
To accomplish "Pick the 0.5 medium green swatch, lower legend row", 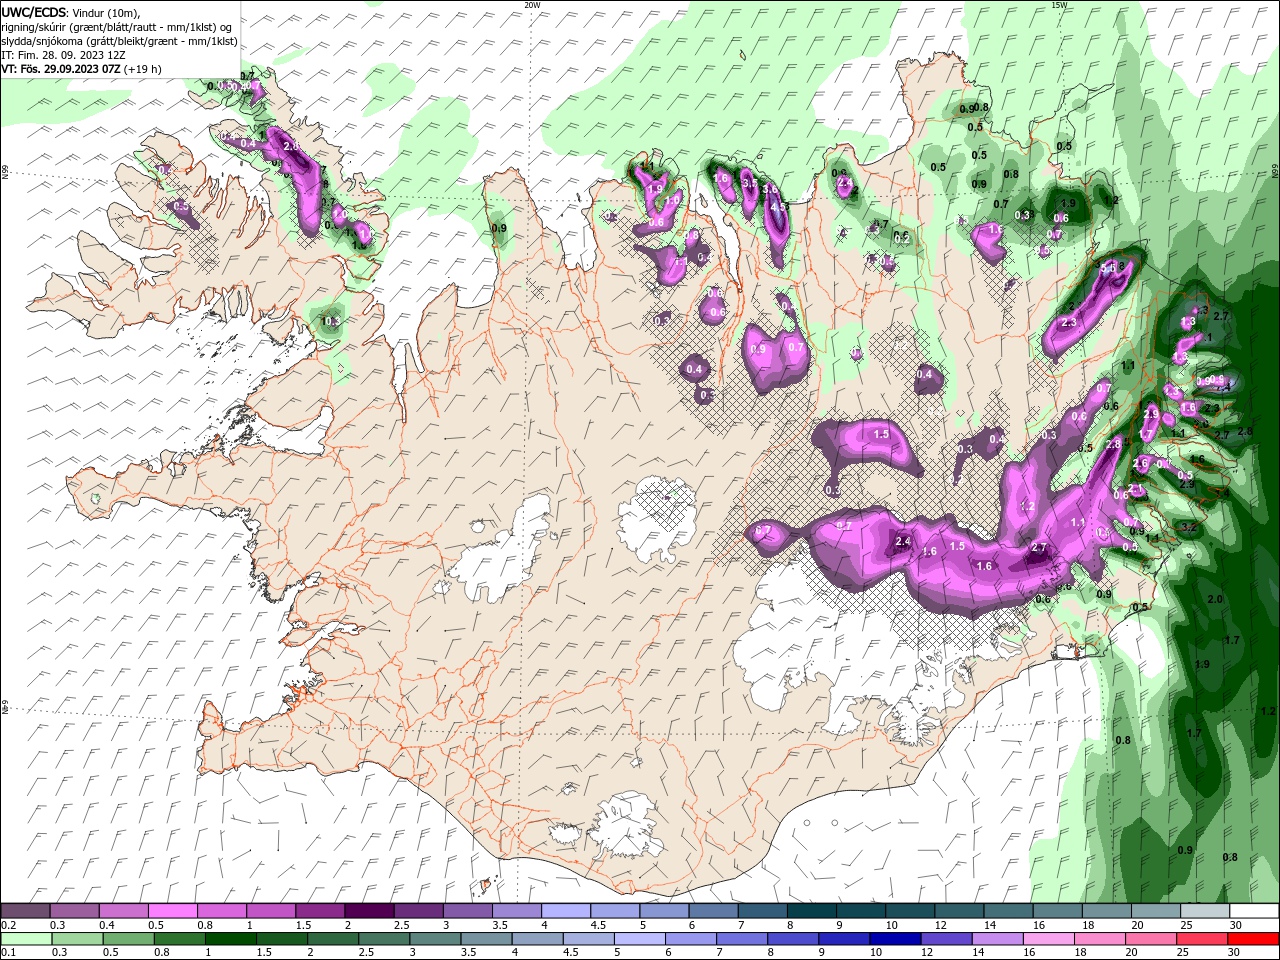I will (x=129, y=939).
